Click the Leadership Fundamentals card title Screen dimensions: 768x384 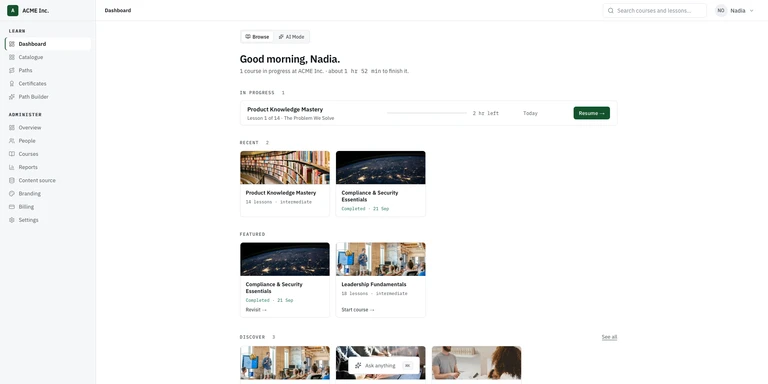pos(374,285)
